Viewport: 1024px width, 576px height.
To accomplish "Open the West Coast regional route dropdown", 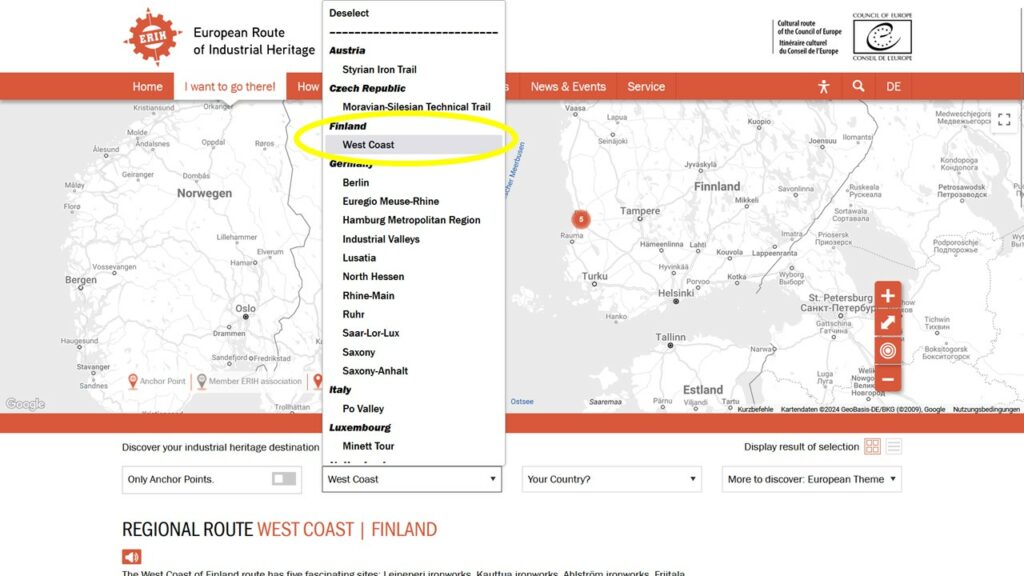I will (411, 479).
